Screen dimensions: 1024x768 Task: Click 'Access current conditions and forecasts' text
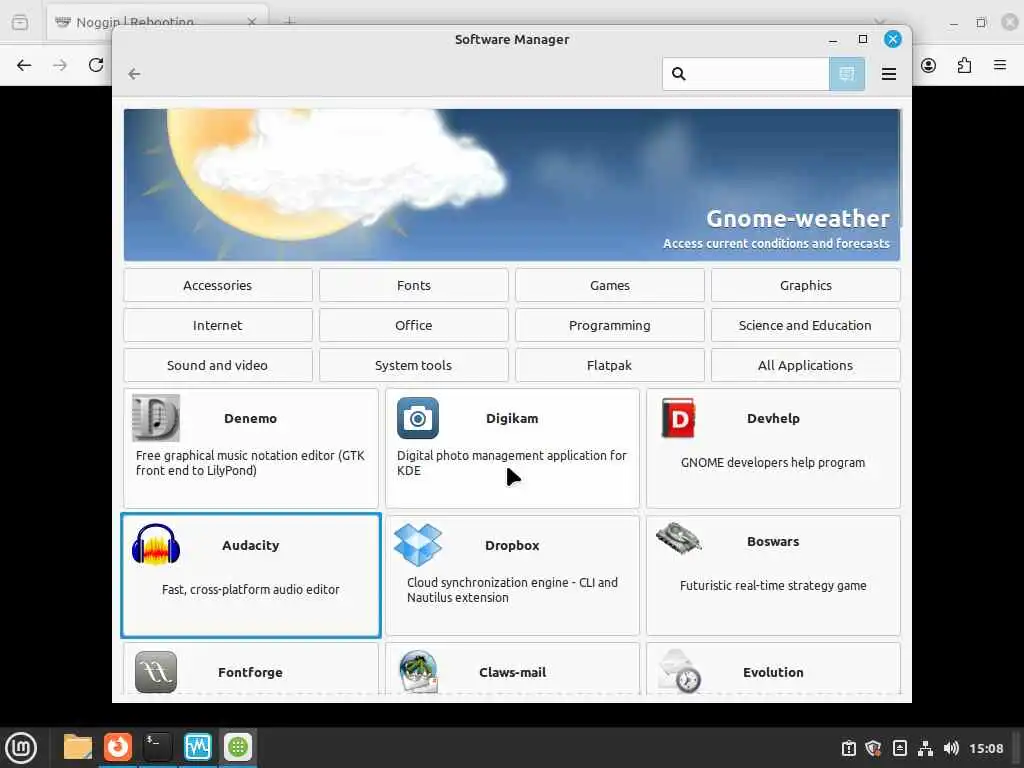click(x=776, y=243)
